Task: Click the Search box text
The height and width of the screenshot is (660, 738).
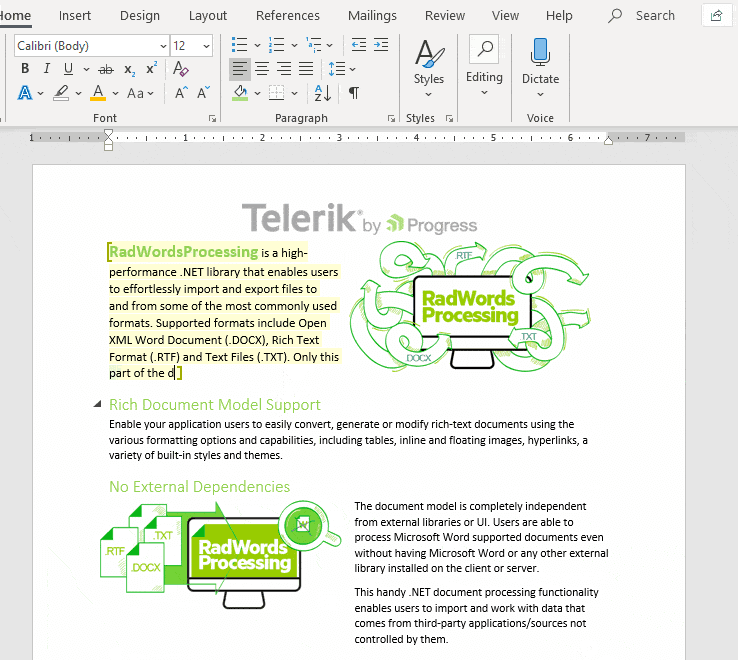Action: coord(655,16)
